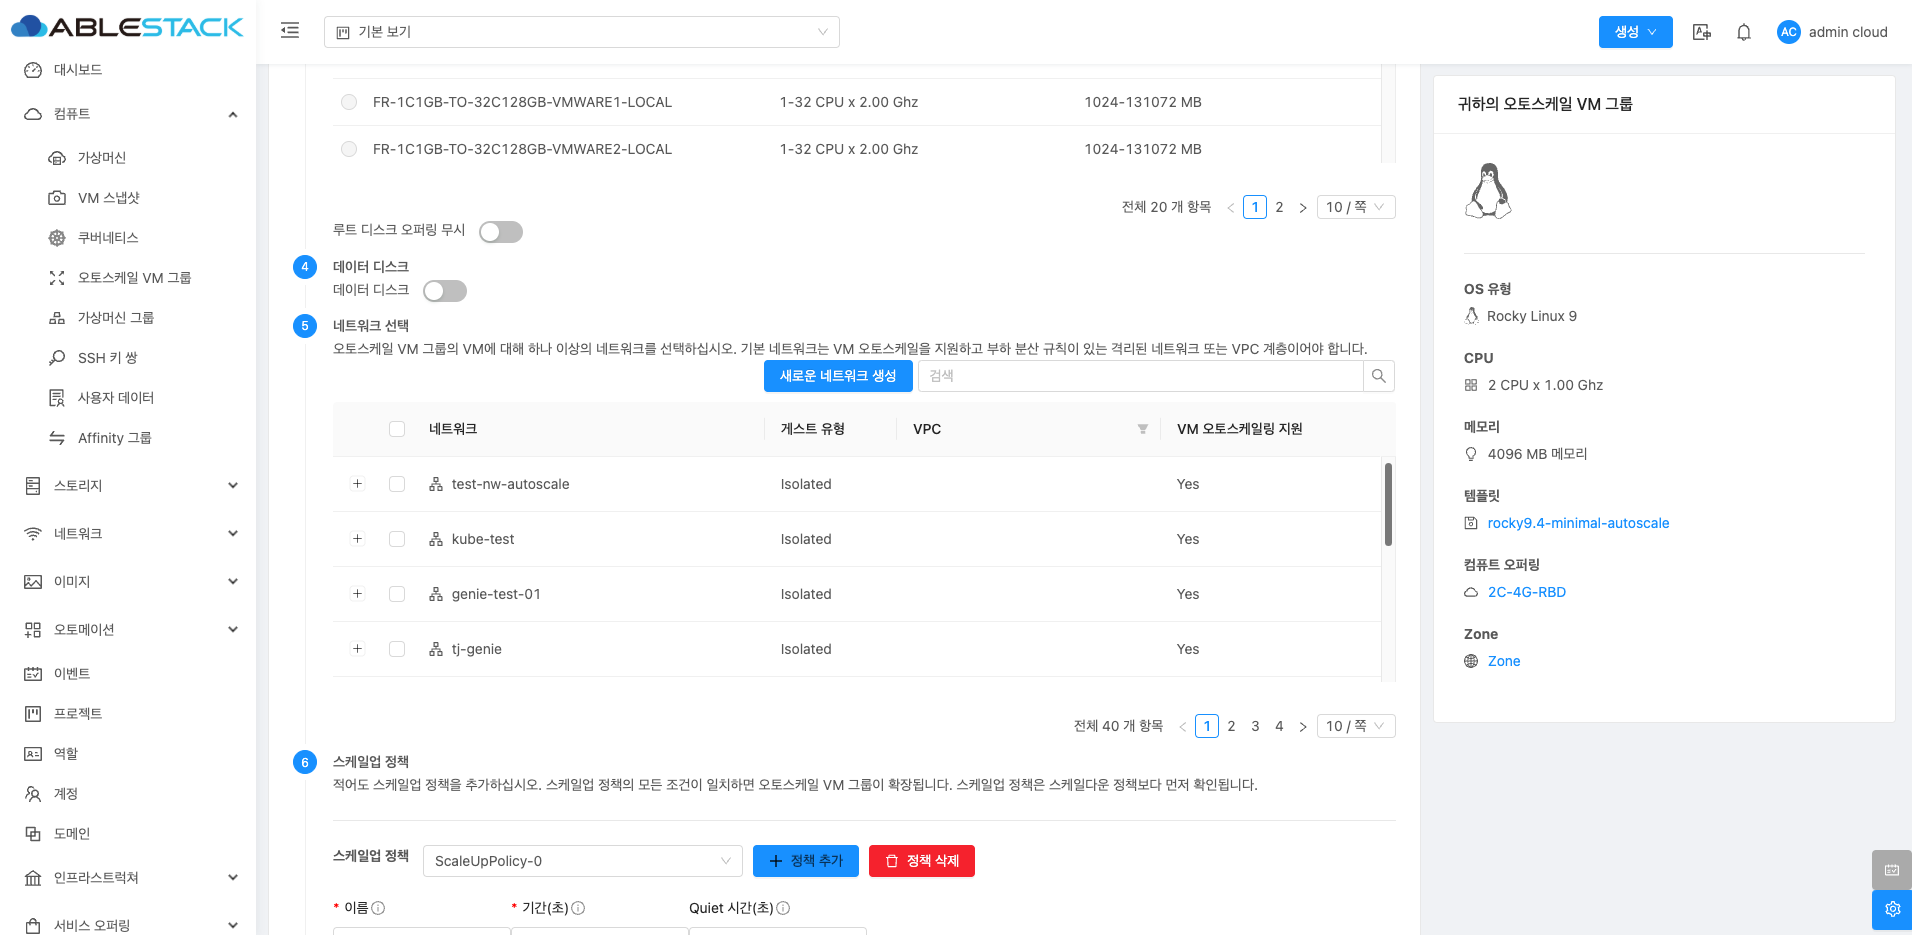Check the box for kube-test network
The height and width of the screenshot is (935, 1912).
click(x=397, y=539)
